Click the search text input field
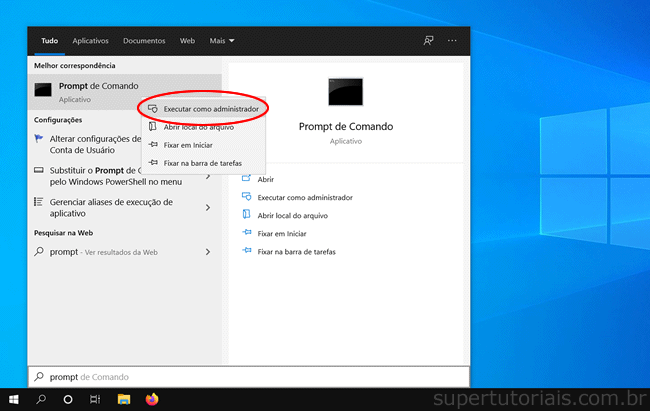 pyautogui.click(x=250, y=376)
